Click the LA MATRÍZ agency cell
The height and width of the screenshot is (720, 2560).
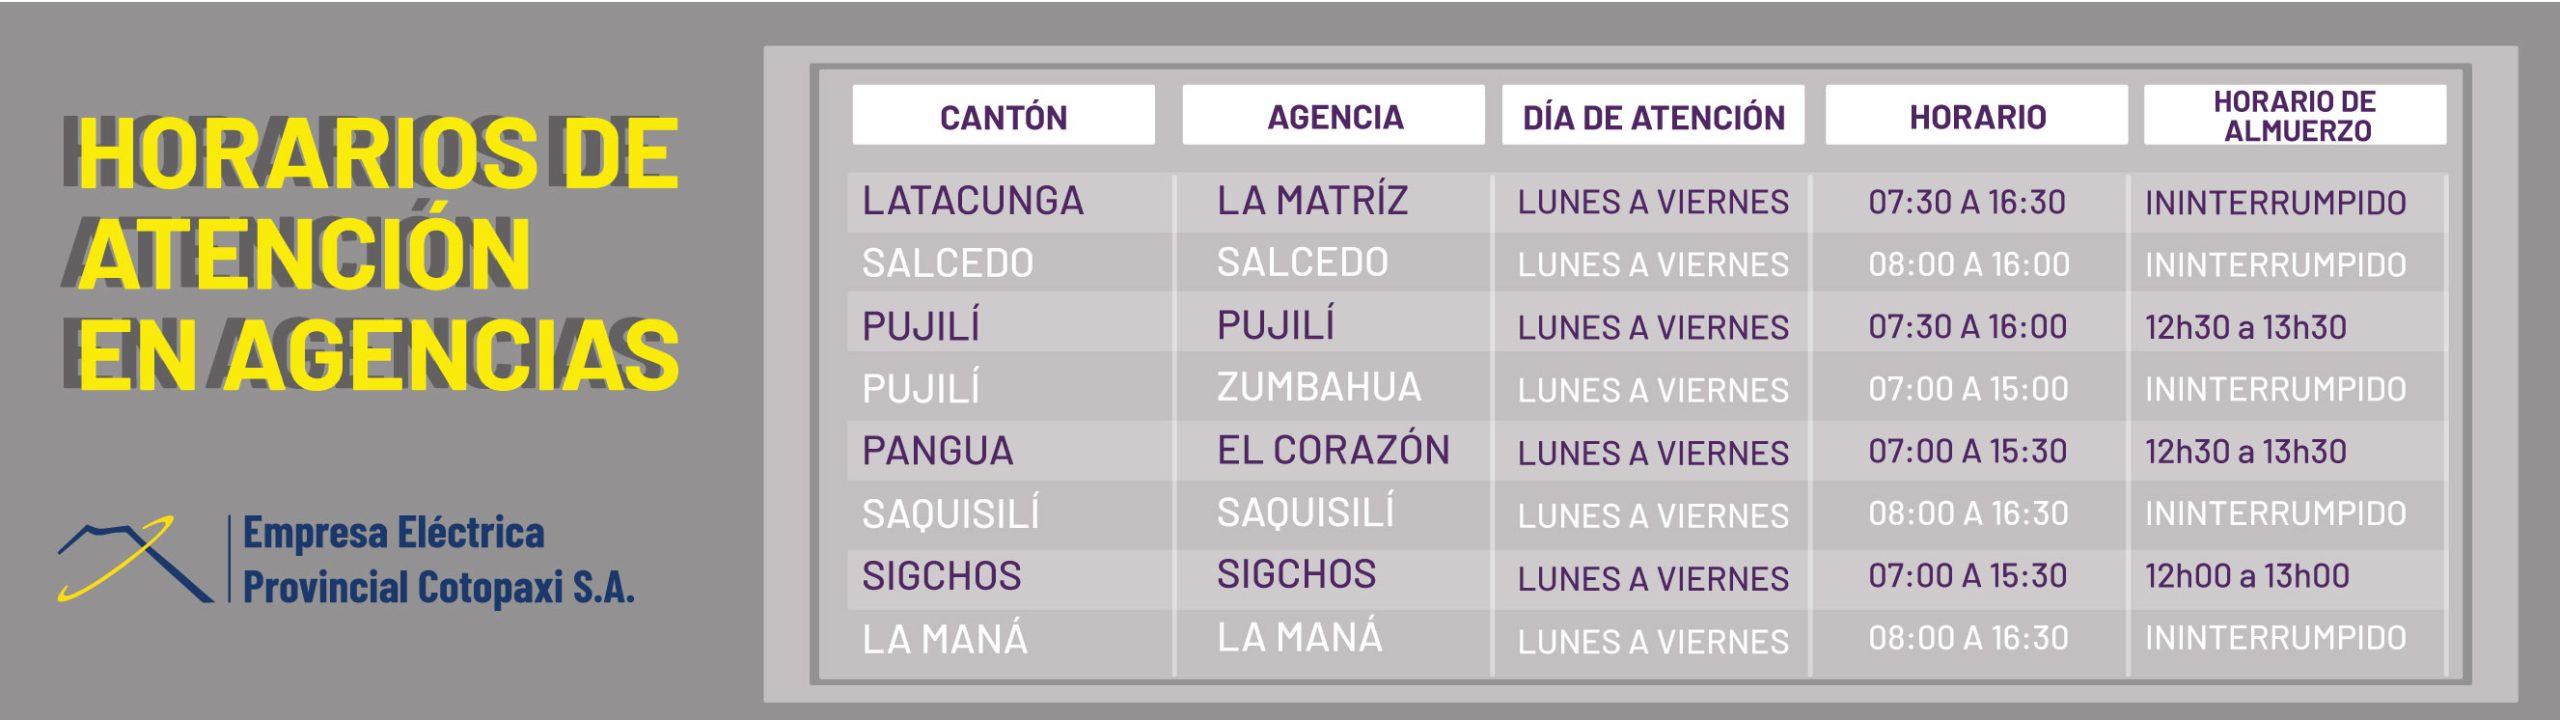1312,201
